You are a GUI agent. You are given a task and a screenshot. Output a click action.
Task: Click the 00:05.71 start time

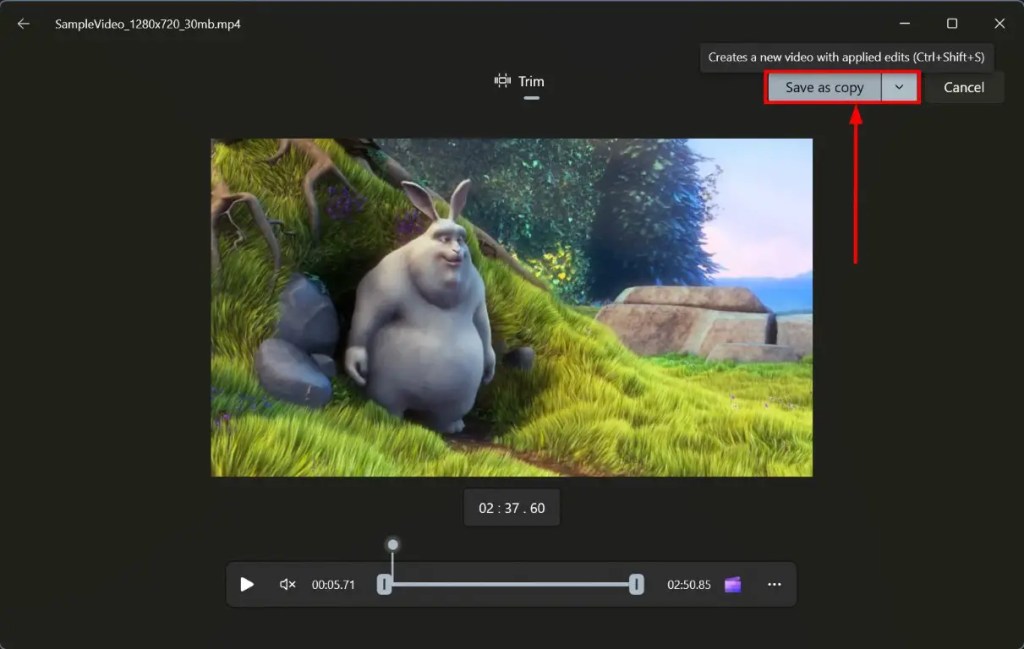click(333, 584)
